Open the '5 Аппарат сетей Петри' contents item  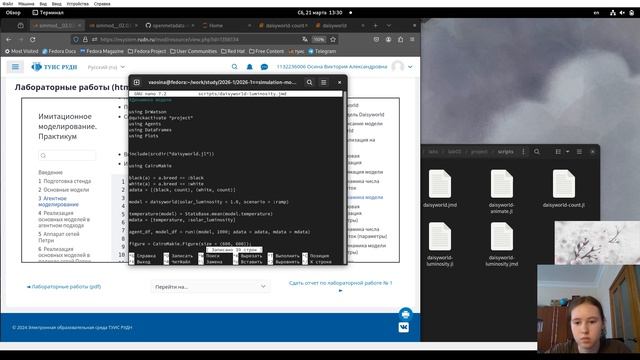pos(59,237)
